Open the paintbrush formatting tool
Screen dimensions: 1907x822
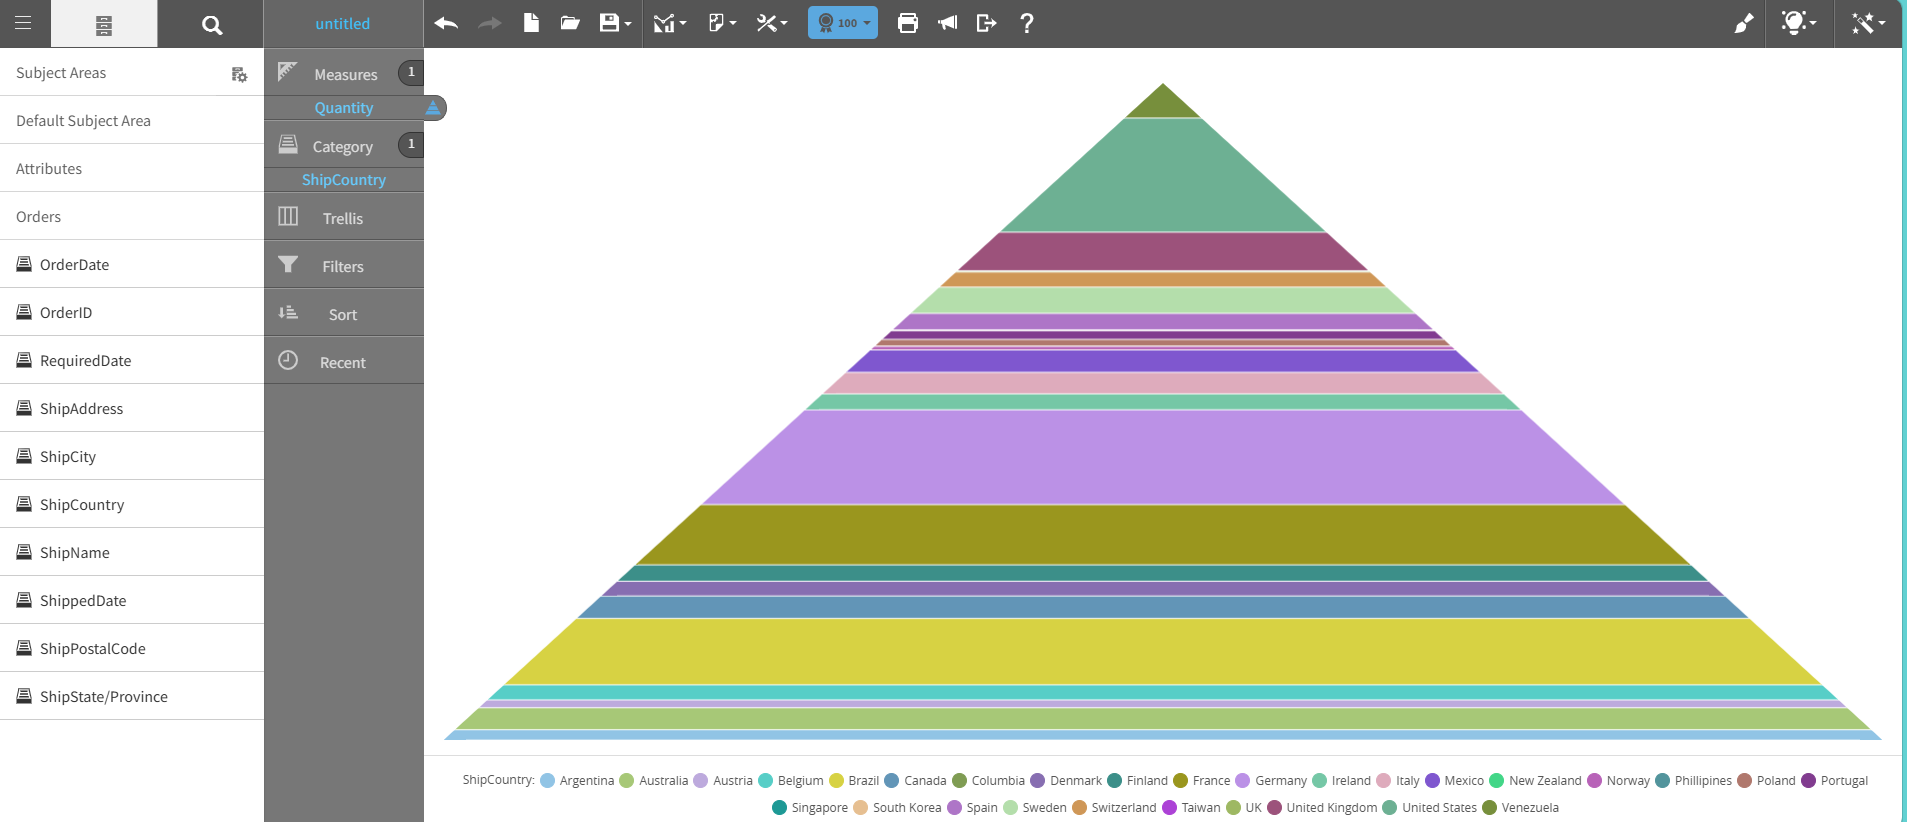click(1743, 23)
